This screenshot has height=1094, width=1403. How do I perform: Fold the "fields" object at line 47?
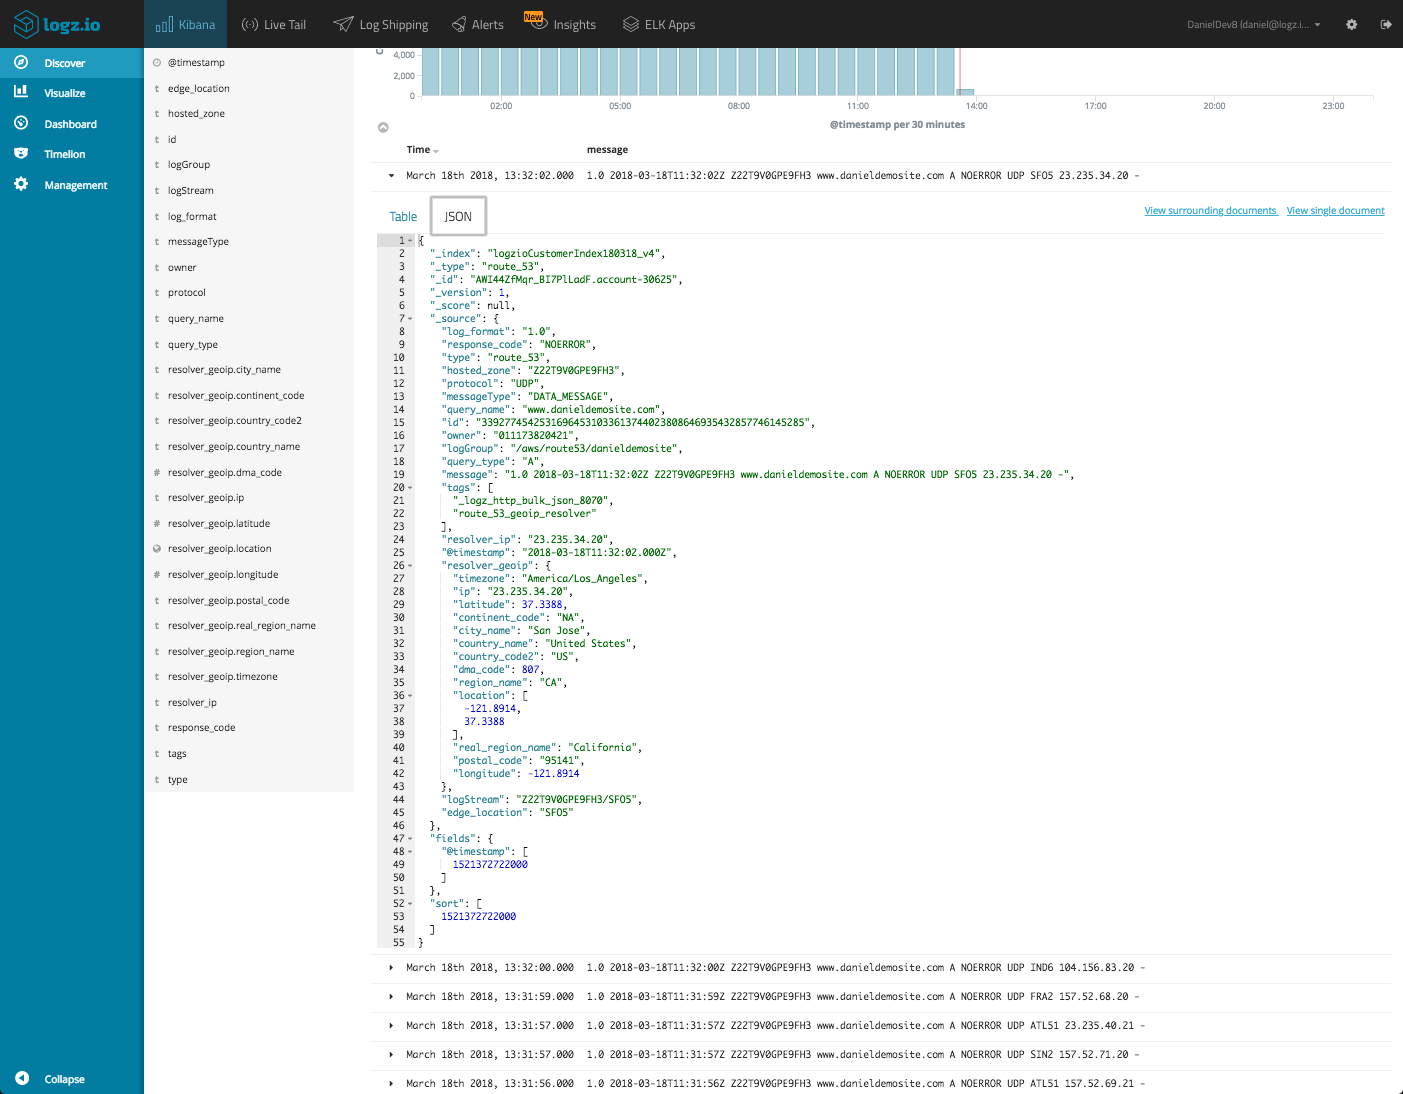[x=410, y=838]
